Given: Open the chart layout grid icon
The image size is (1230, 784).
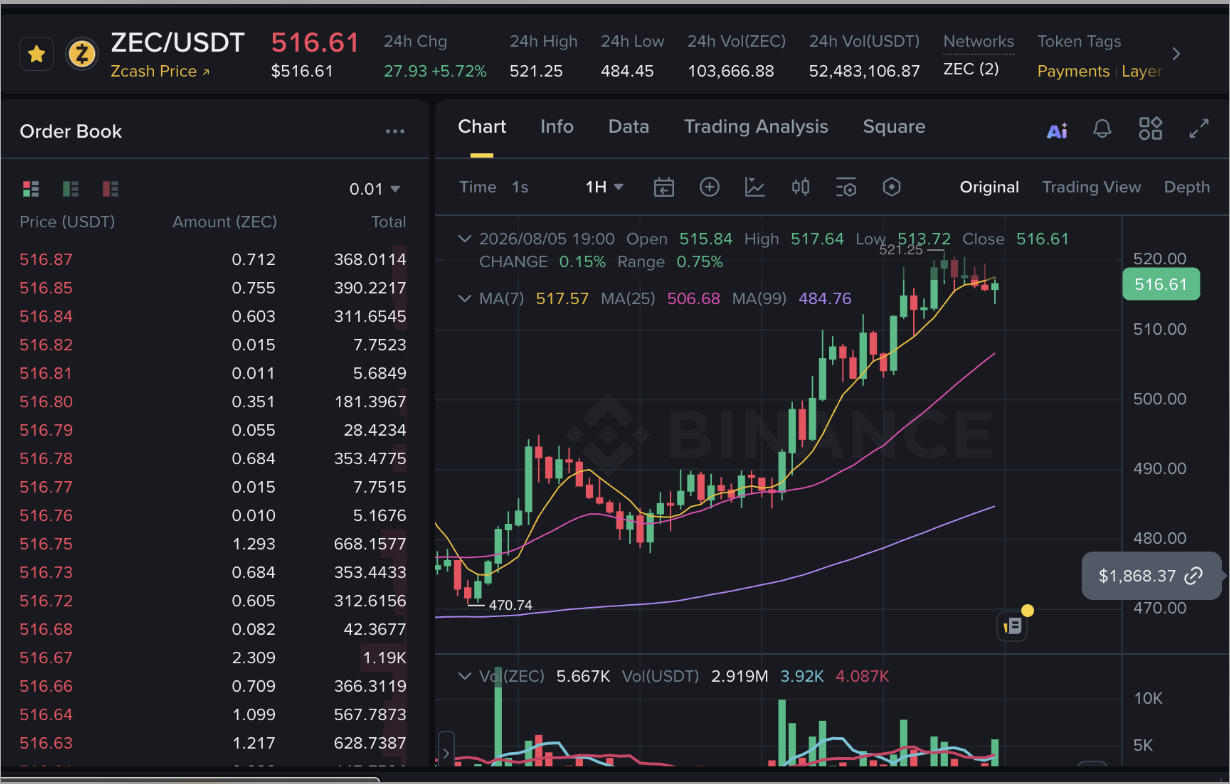Looking at the screenshot, I should [x=1151, y=128].
